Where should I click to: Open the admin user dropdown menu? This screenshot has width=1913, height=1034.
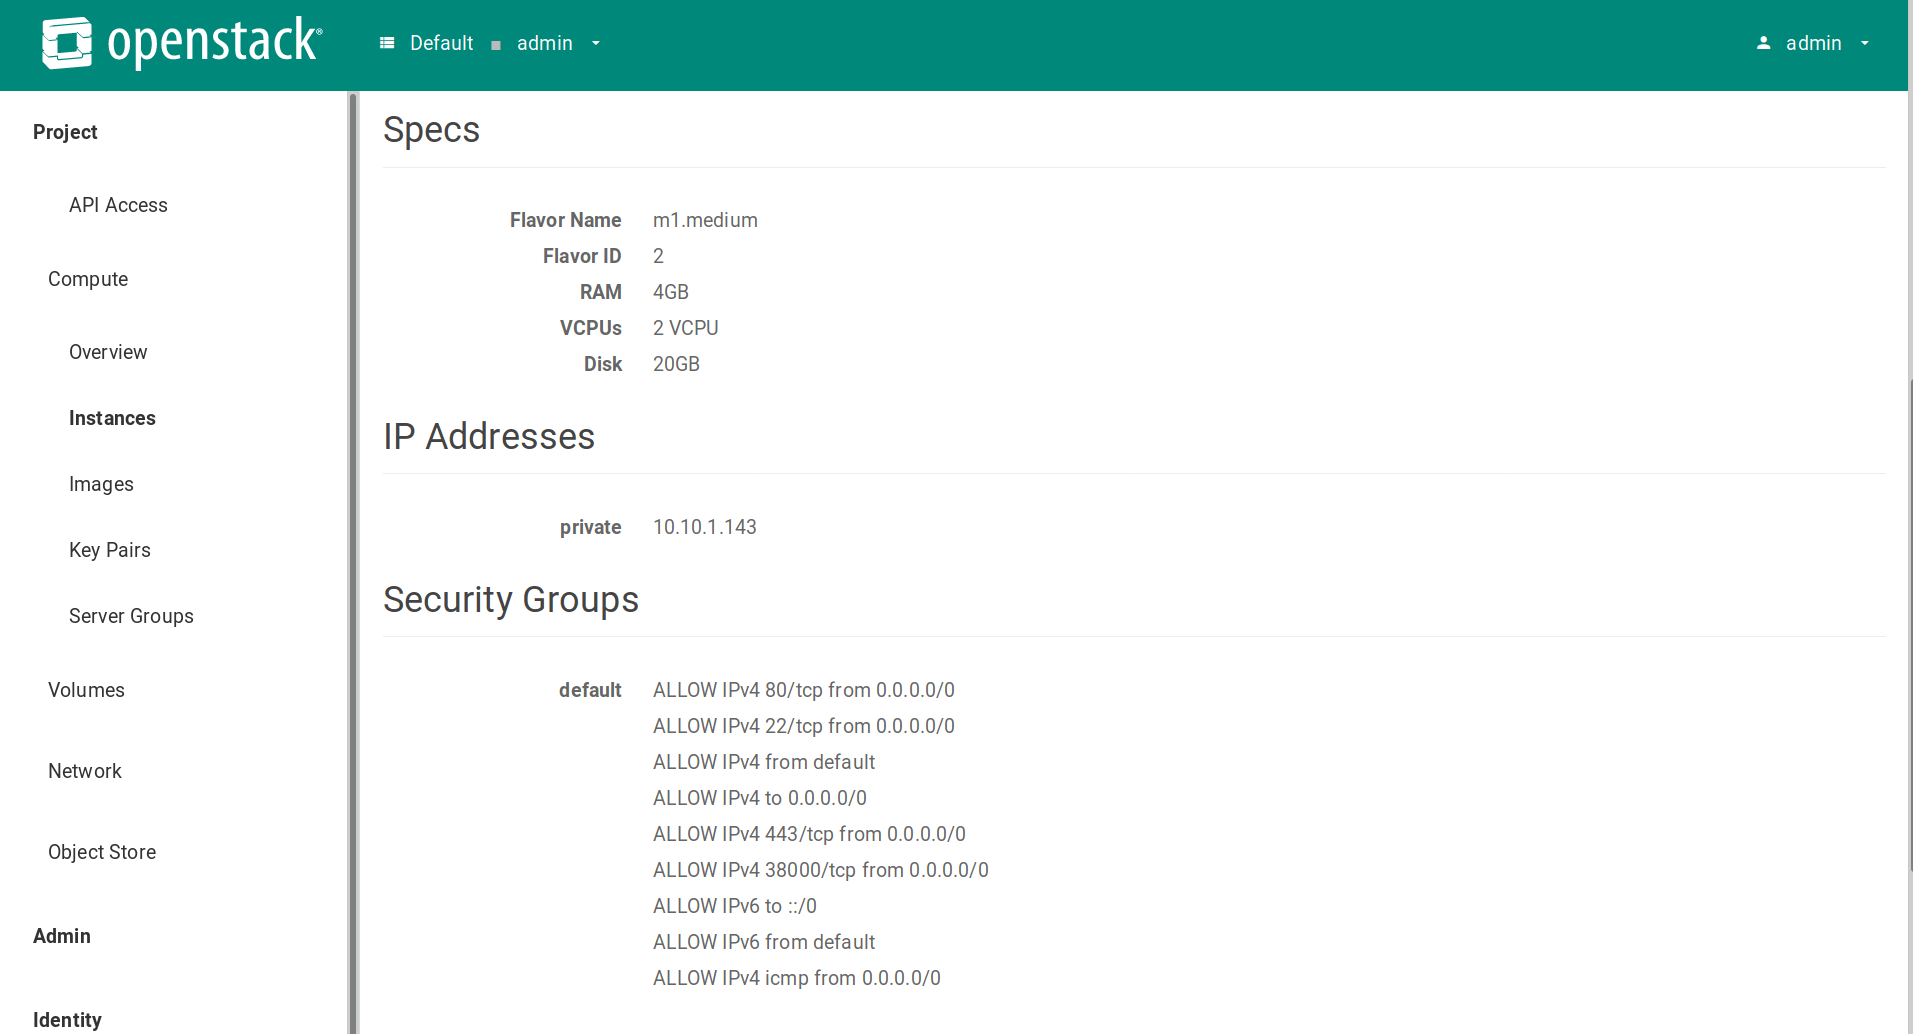point(1864,43)
